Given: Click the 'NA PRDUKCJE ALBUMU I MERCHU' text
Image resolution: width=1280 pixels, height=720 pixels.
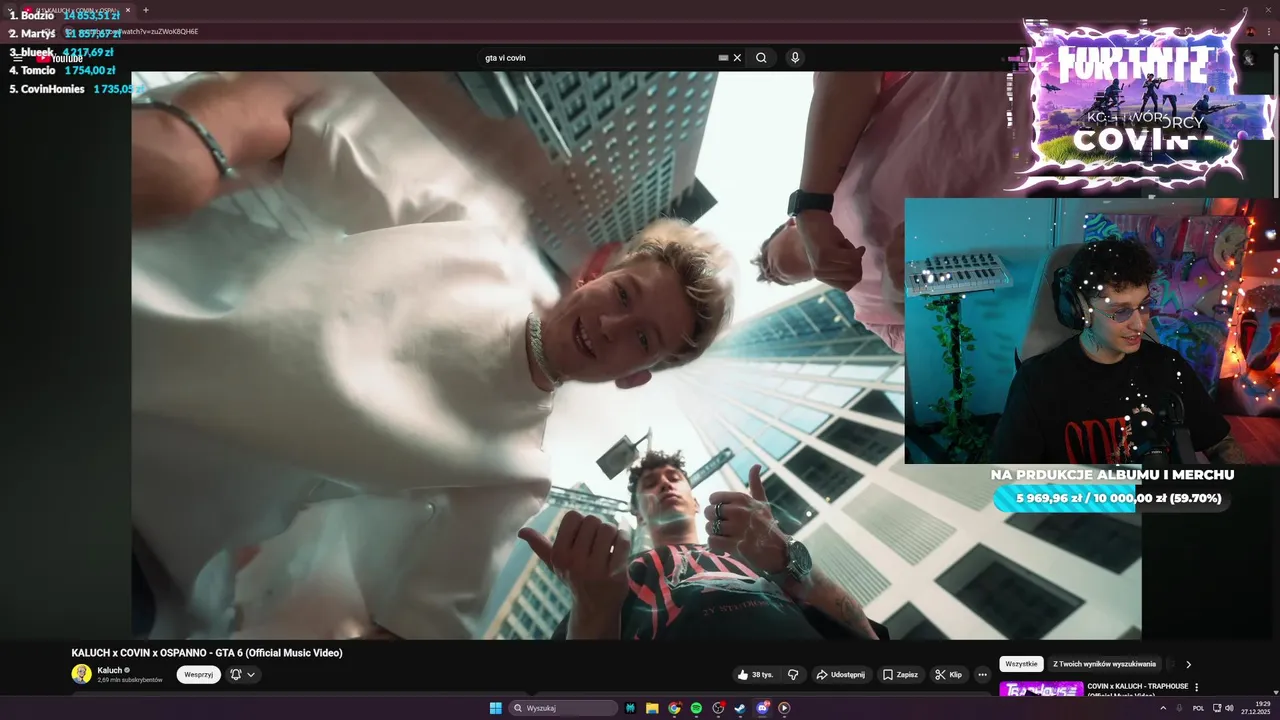Looking at the screenshot, I should [1112, 475].
